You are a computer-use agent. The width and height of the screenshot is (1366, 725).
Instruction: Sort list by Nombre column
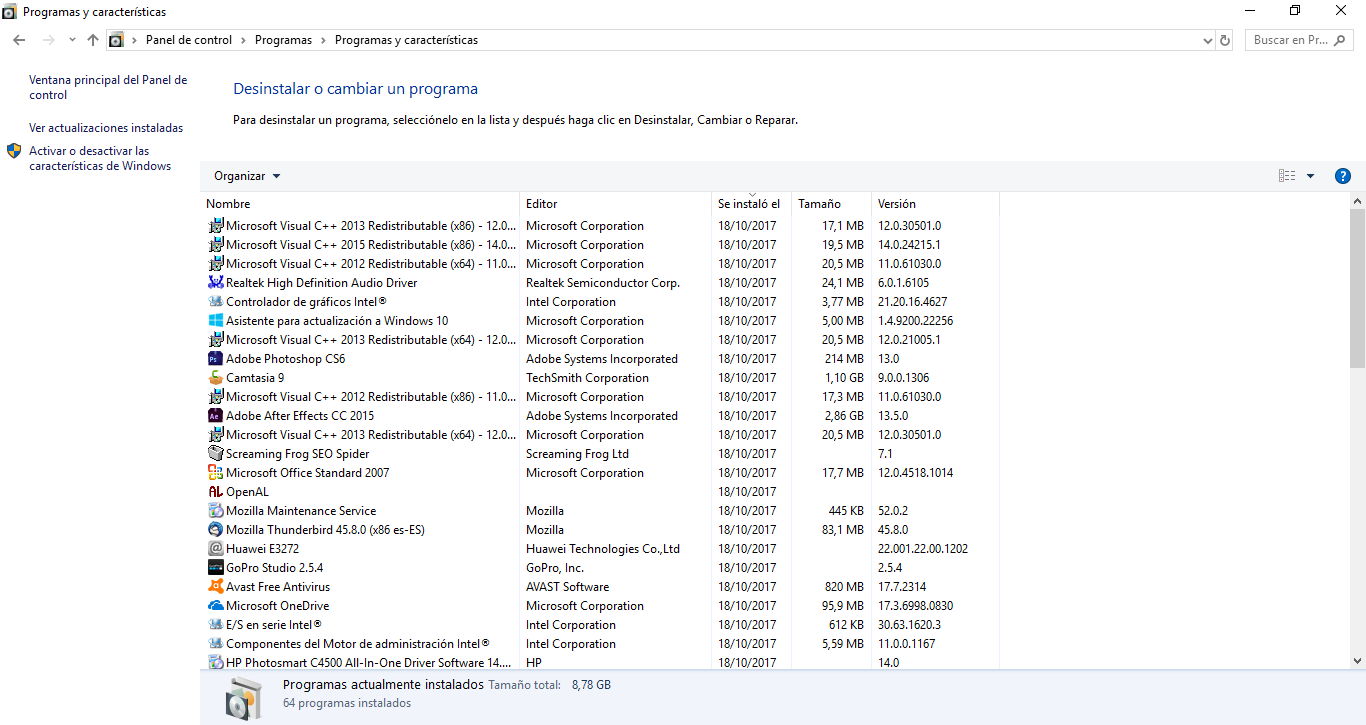tap(361, 204)
